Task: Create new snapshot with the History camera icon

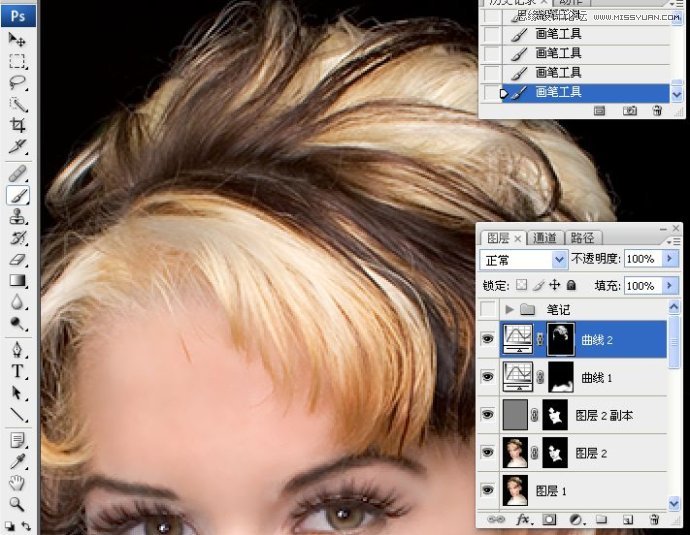Action: [x=629, y=111]
